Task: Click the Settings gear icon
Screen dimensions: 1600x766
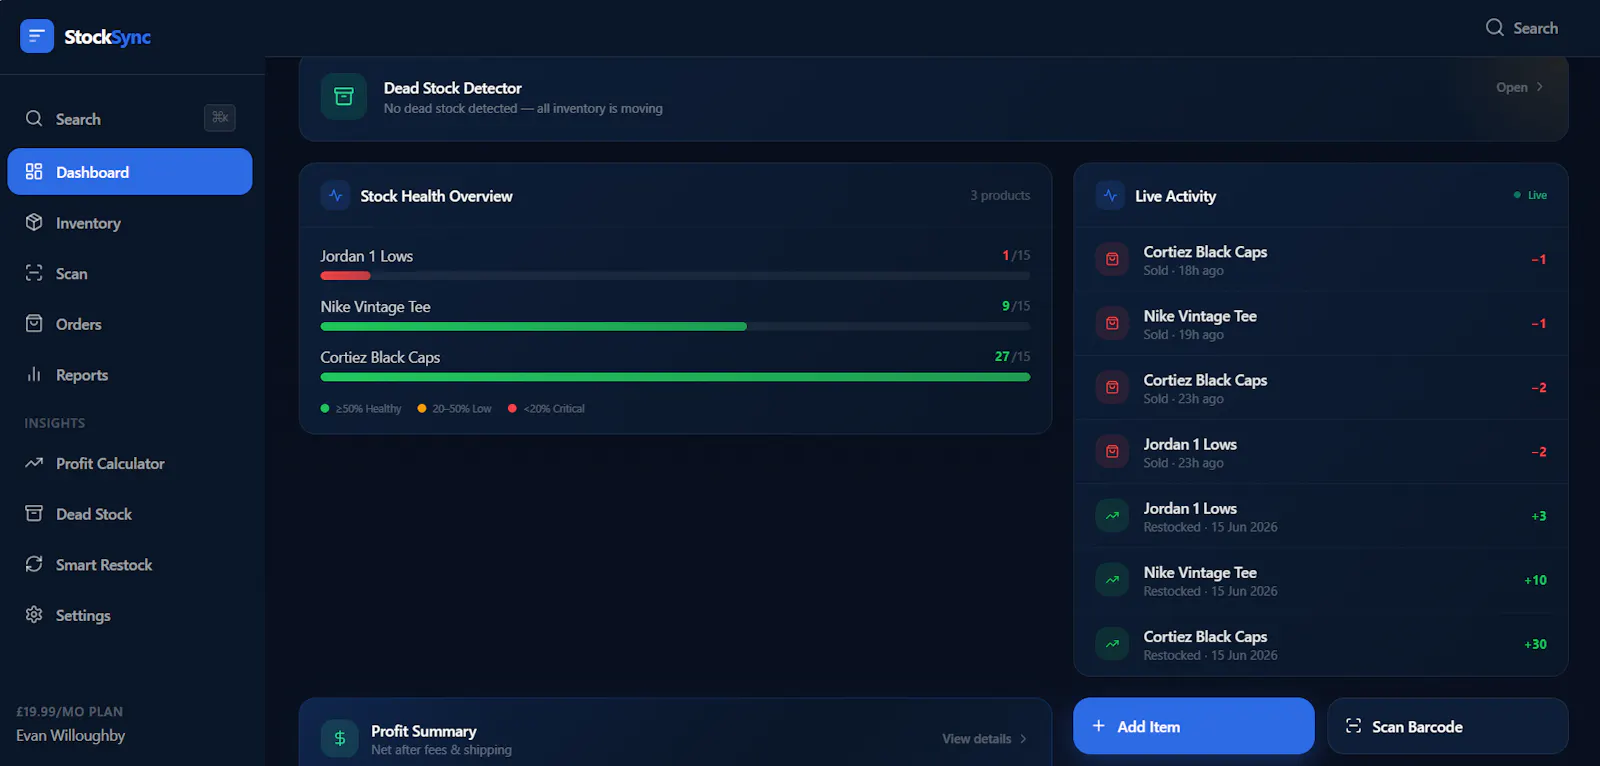Action: (x=34, y=614)
